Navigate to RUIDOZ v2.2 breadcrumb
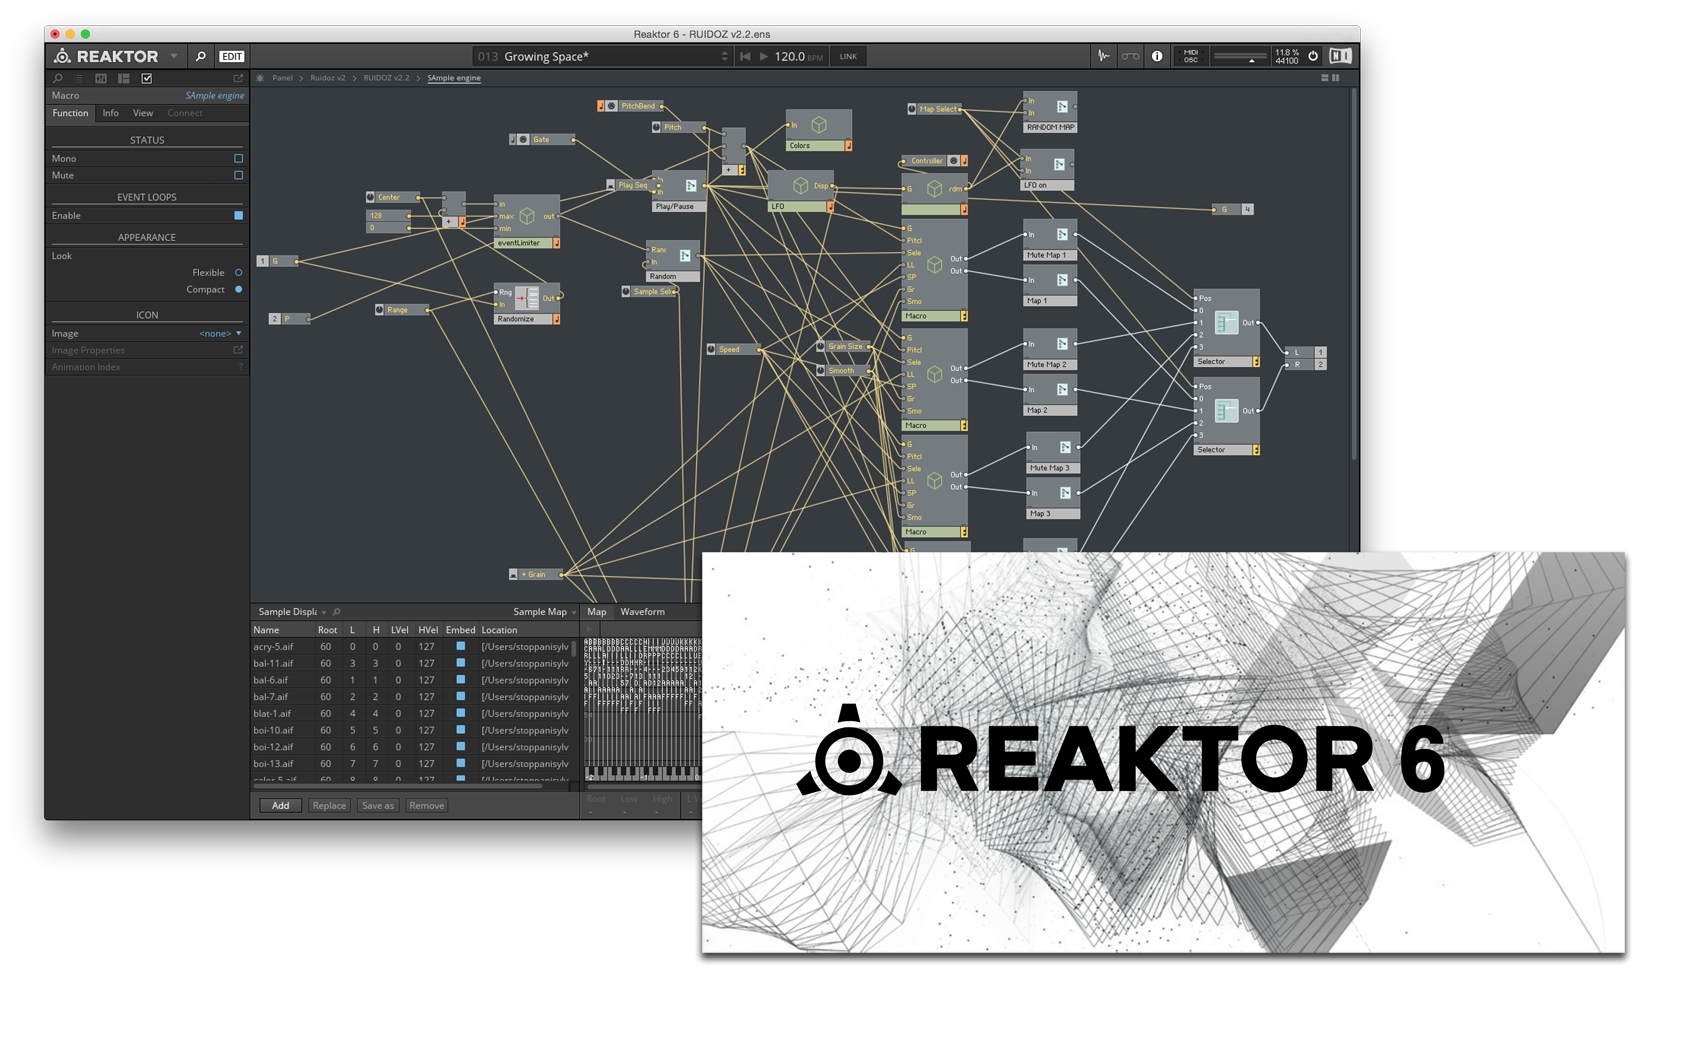 [x=386, y=78]
